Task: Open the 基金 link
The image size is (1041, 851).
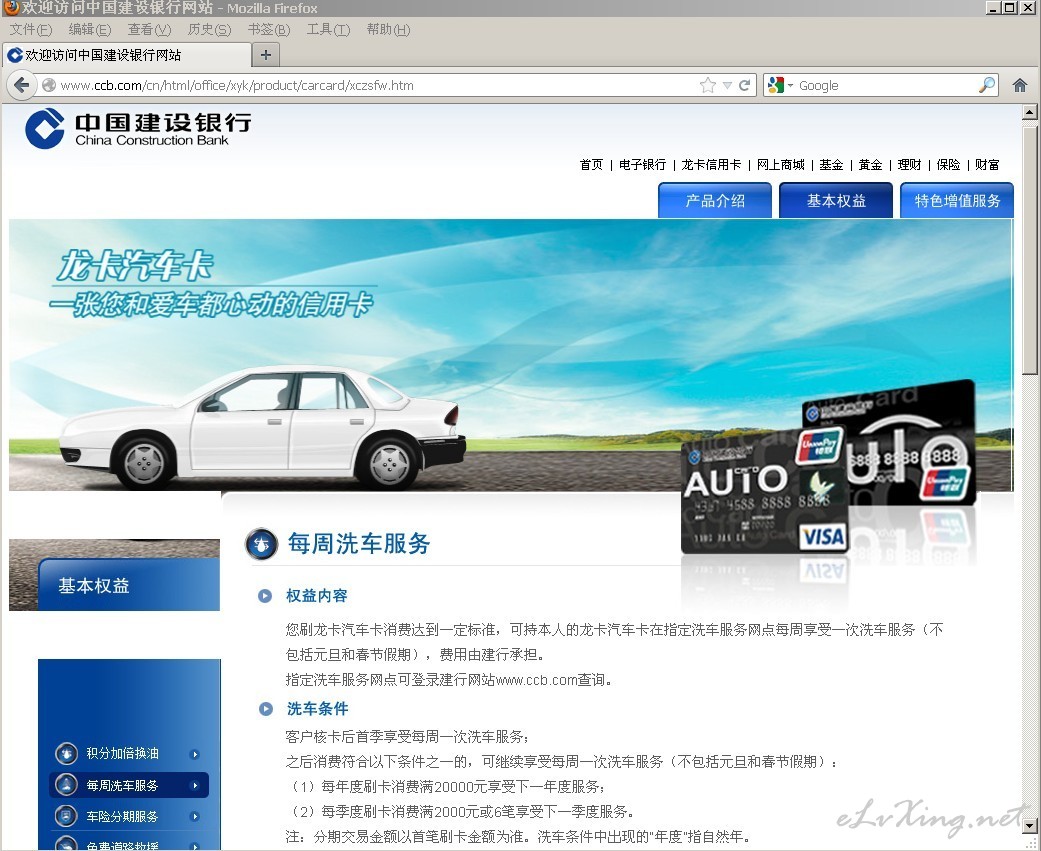Action: pyautogui.click(x=831, y=165)
